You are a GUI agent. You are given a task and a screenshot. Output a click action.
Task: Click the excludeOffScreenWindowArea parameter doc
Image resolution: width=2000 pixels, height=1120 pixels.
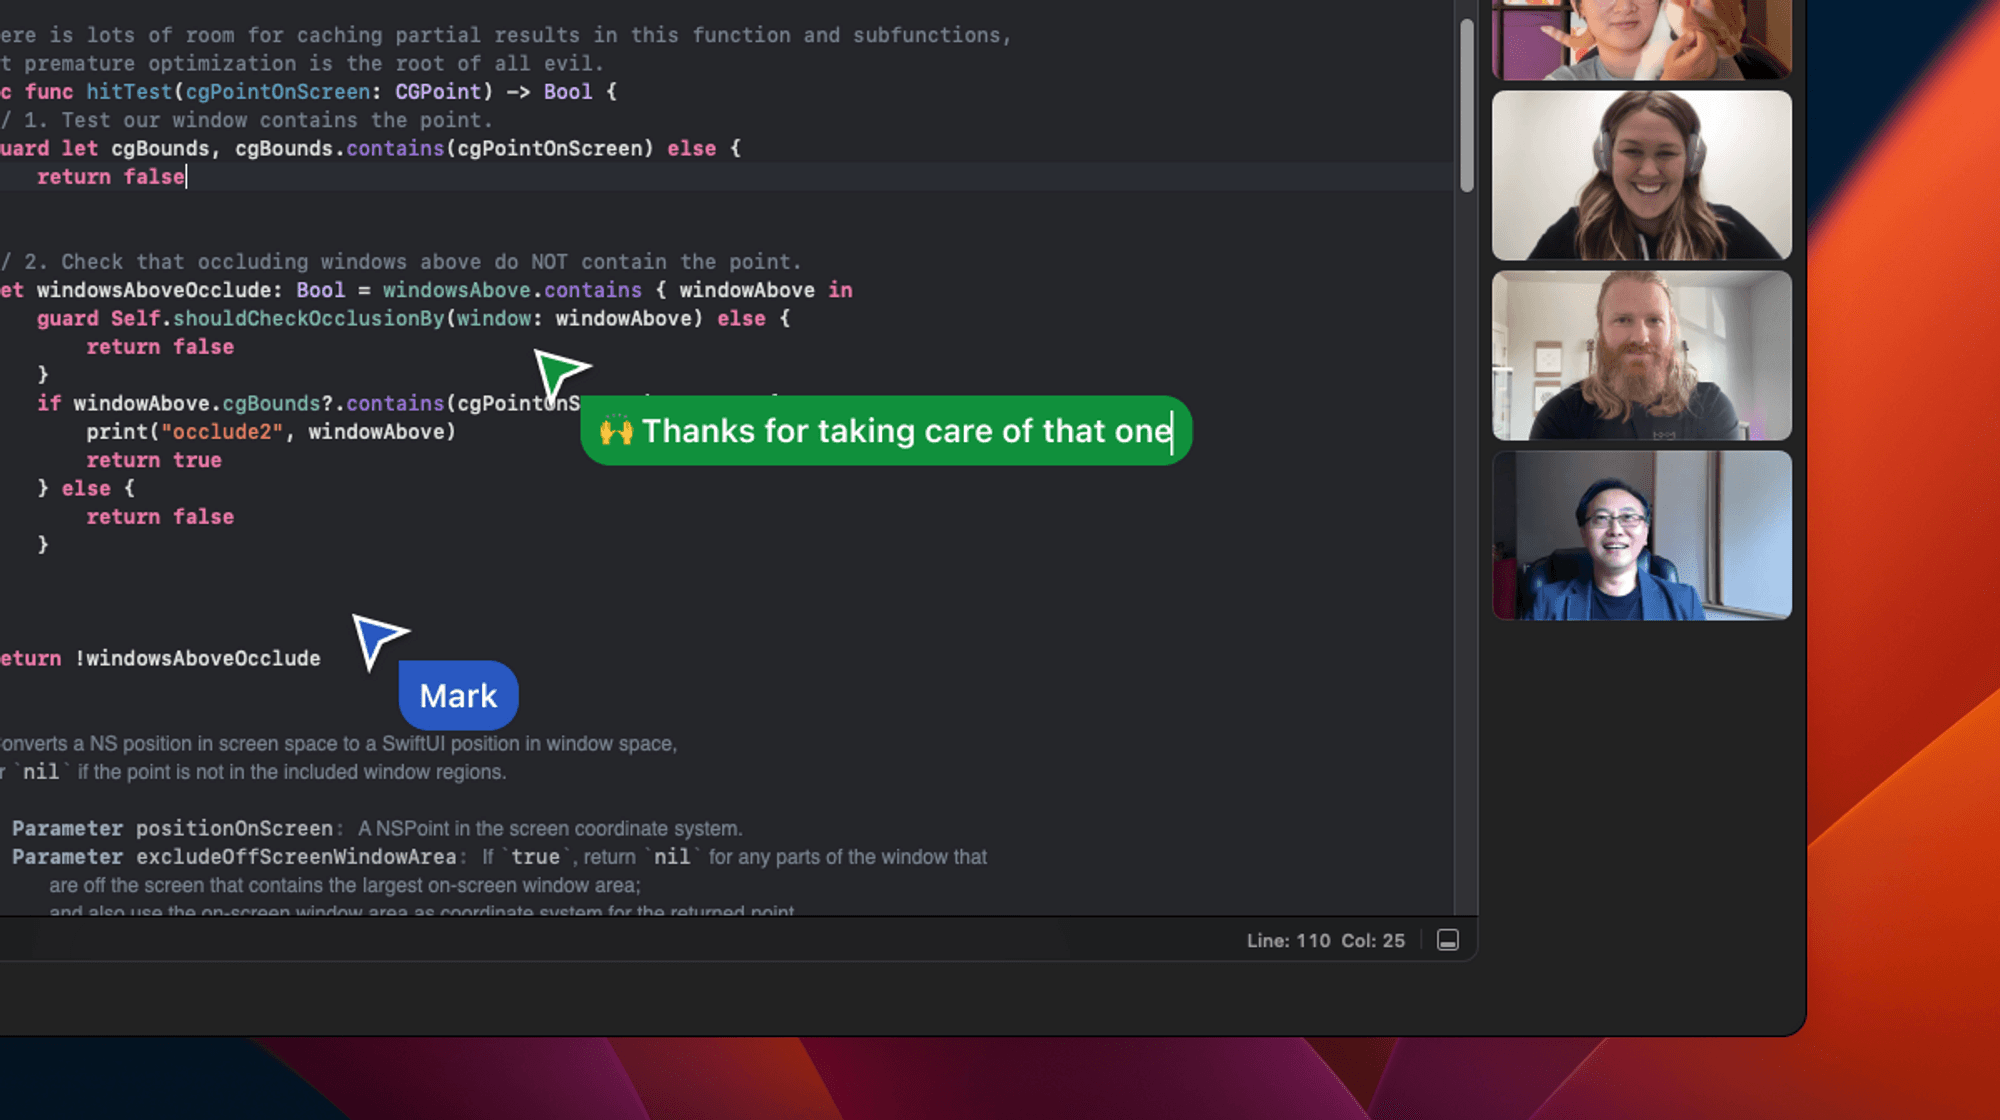[295, 857]
